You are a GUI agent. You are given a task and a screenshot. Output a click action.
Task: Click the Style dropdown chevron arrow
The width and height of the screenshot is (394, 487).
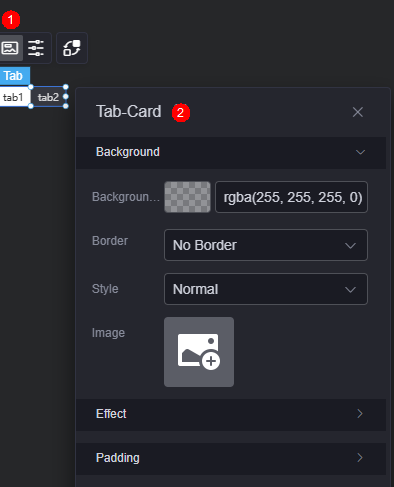(x=350, y=290)
